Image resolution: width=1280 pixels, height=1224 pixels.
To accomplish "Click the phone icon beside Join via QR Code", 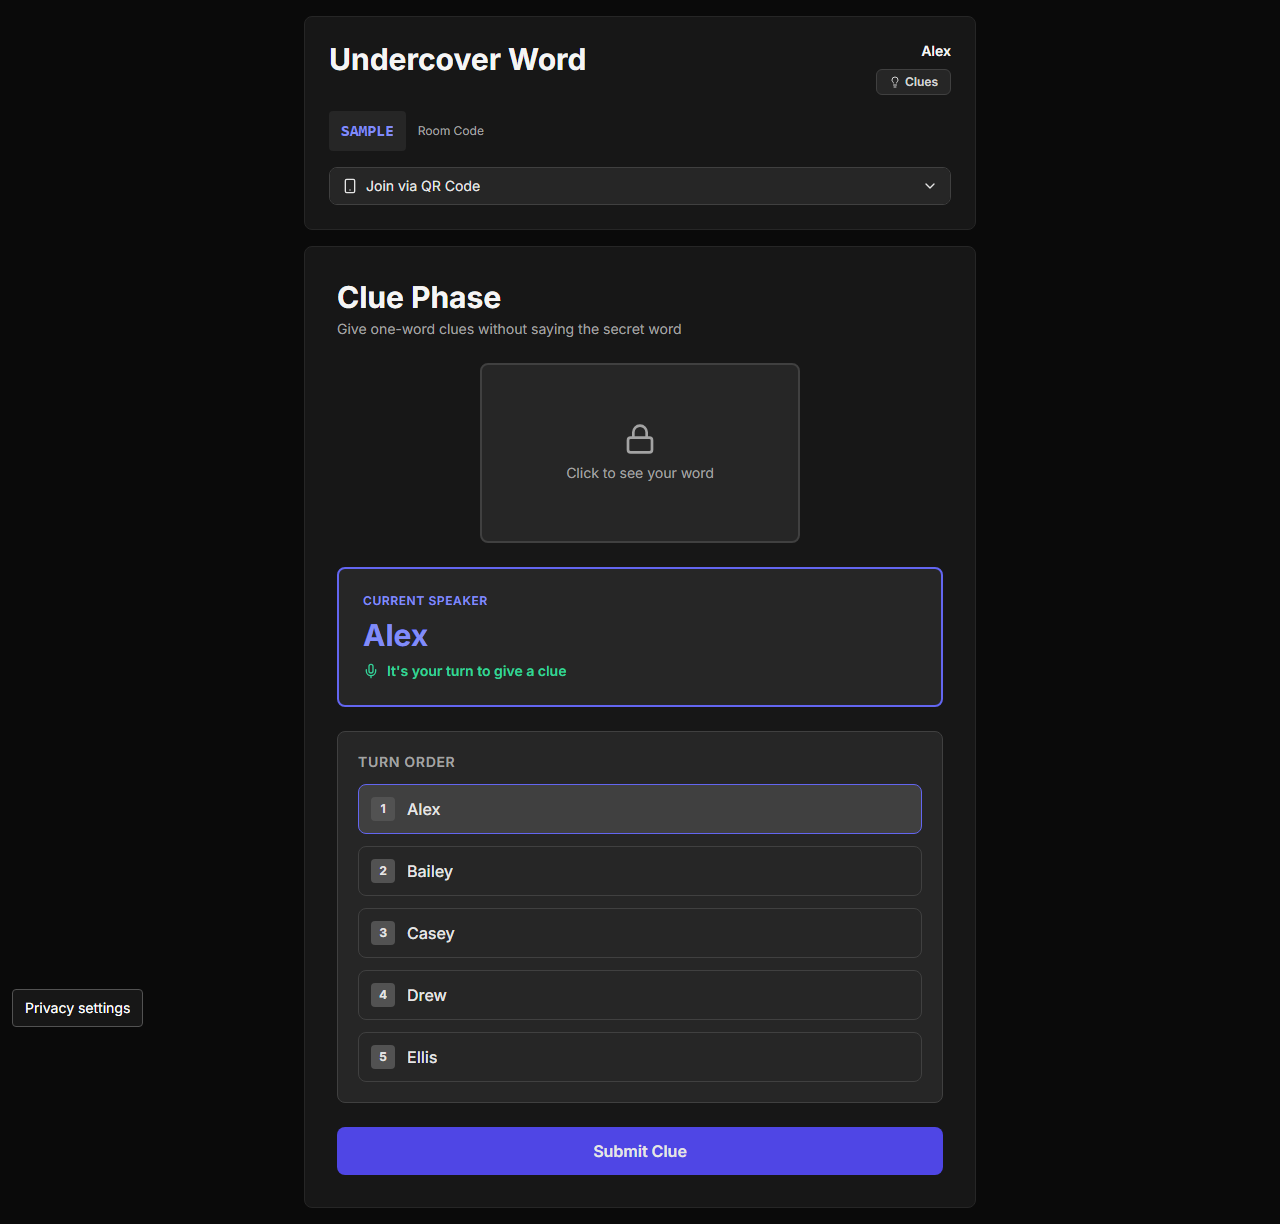I will (x=350, y=186).
